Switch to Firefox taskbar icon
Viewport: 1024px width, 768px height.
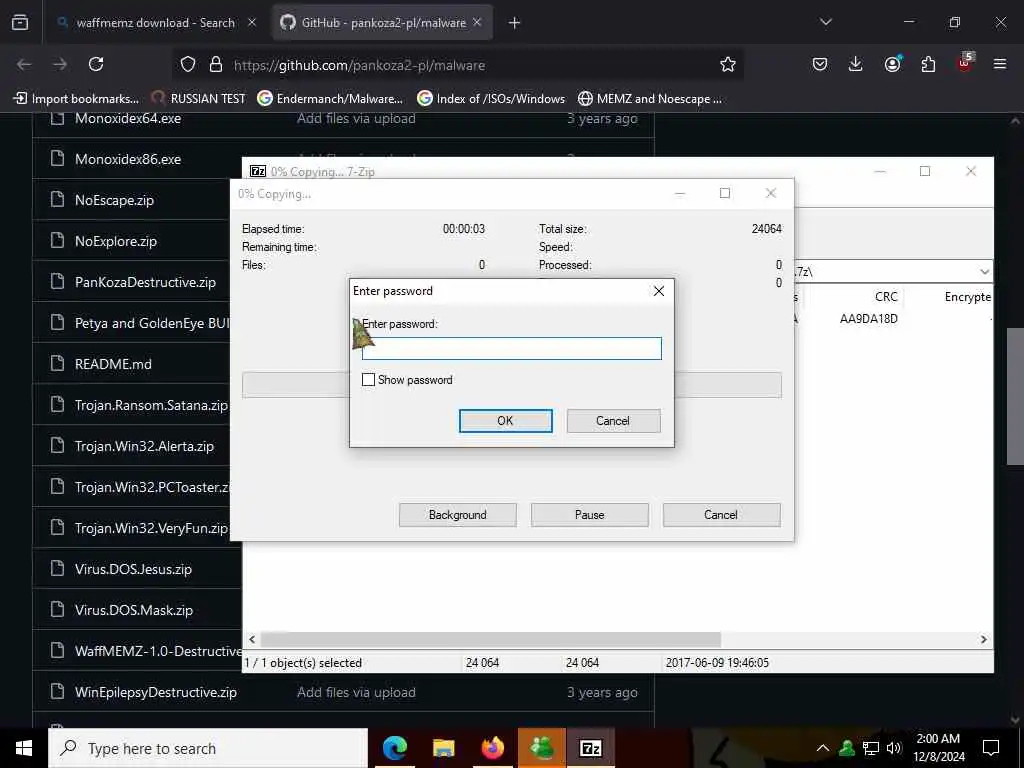(x=492, y=748)
